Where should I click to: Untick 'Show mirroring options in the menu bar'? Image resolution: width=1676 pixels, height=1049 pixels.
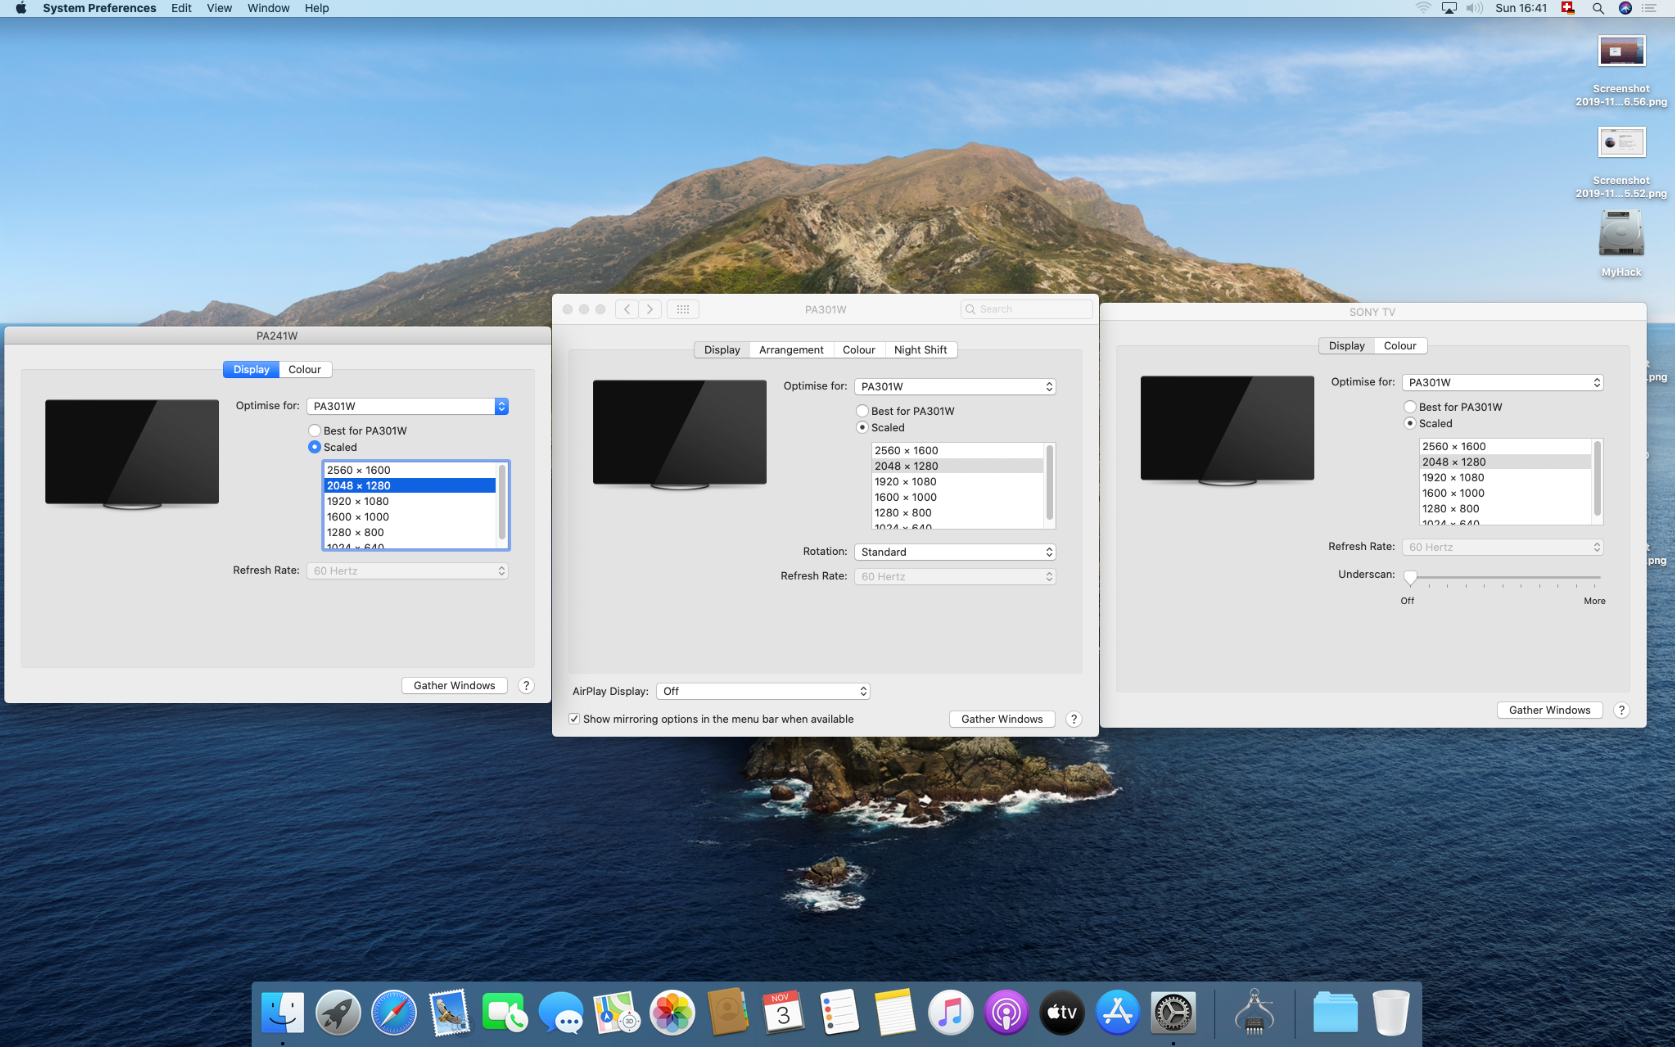point(575,720)
